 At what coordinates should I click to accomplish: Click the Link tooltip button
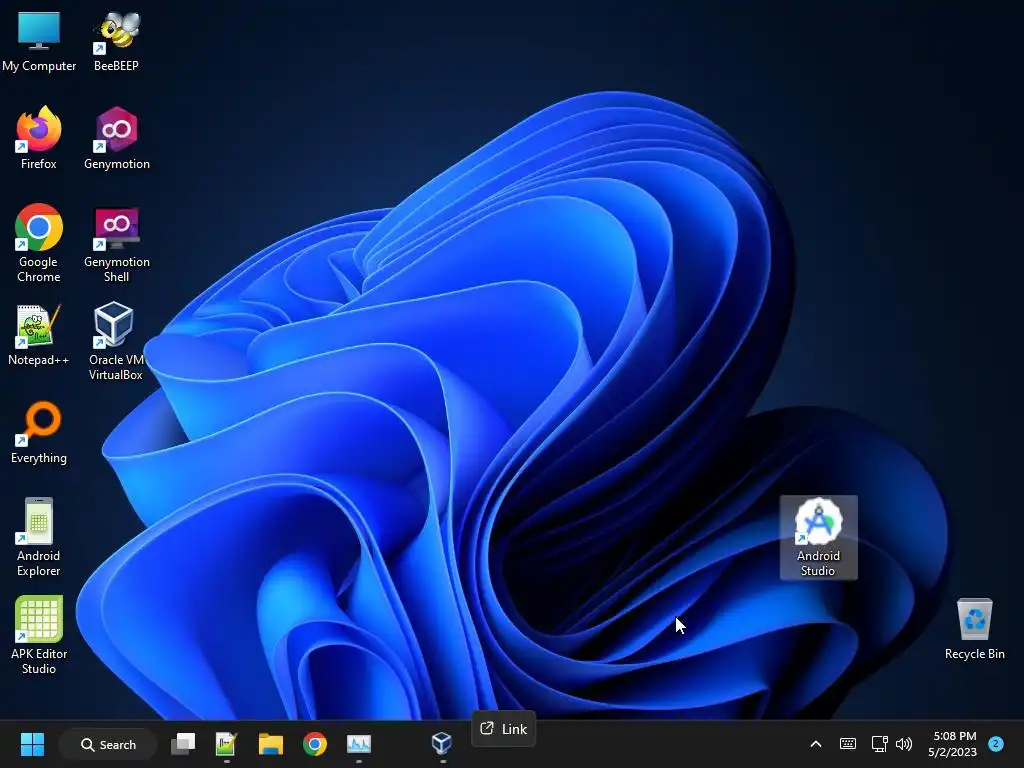[504, 729]
